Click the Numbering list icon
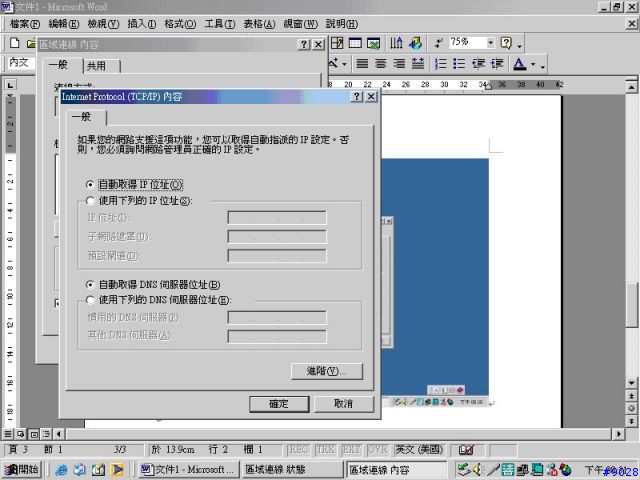The width and height of the screenshot is (640, 480). click(x=440, y=64)
